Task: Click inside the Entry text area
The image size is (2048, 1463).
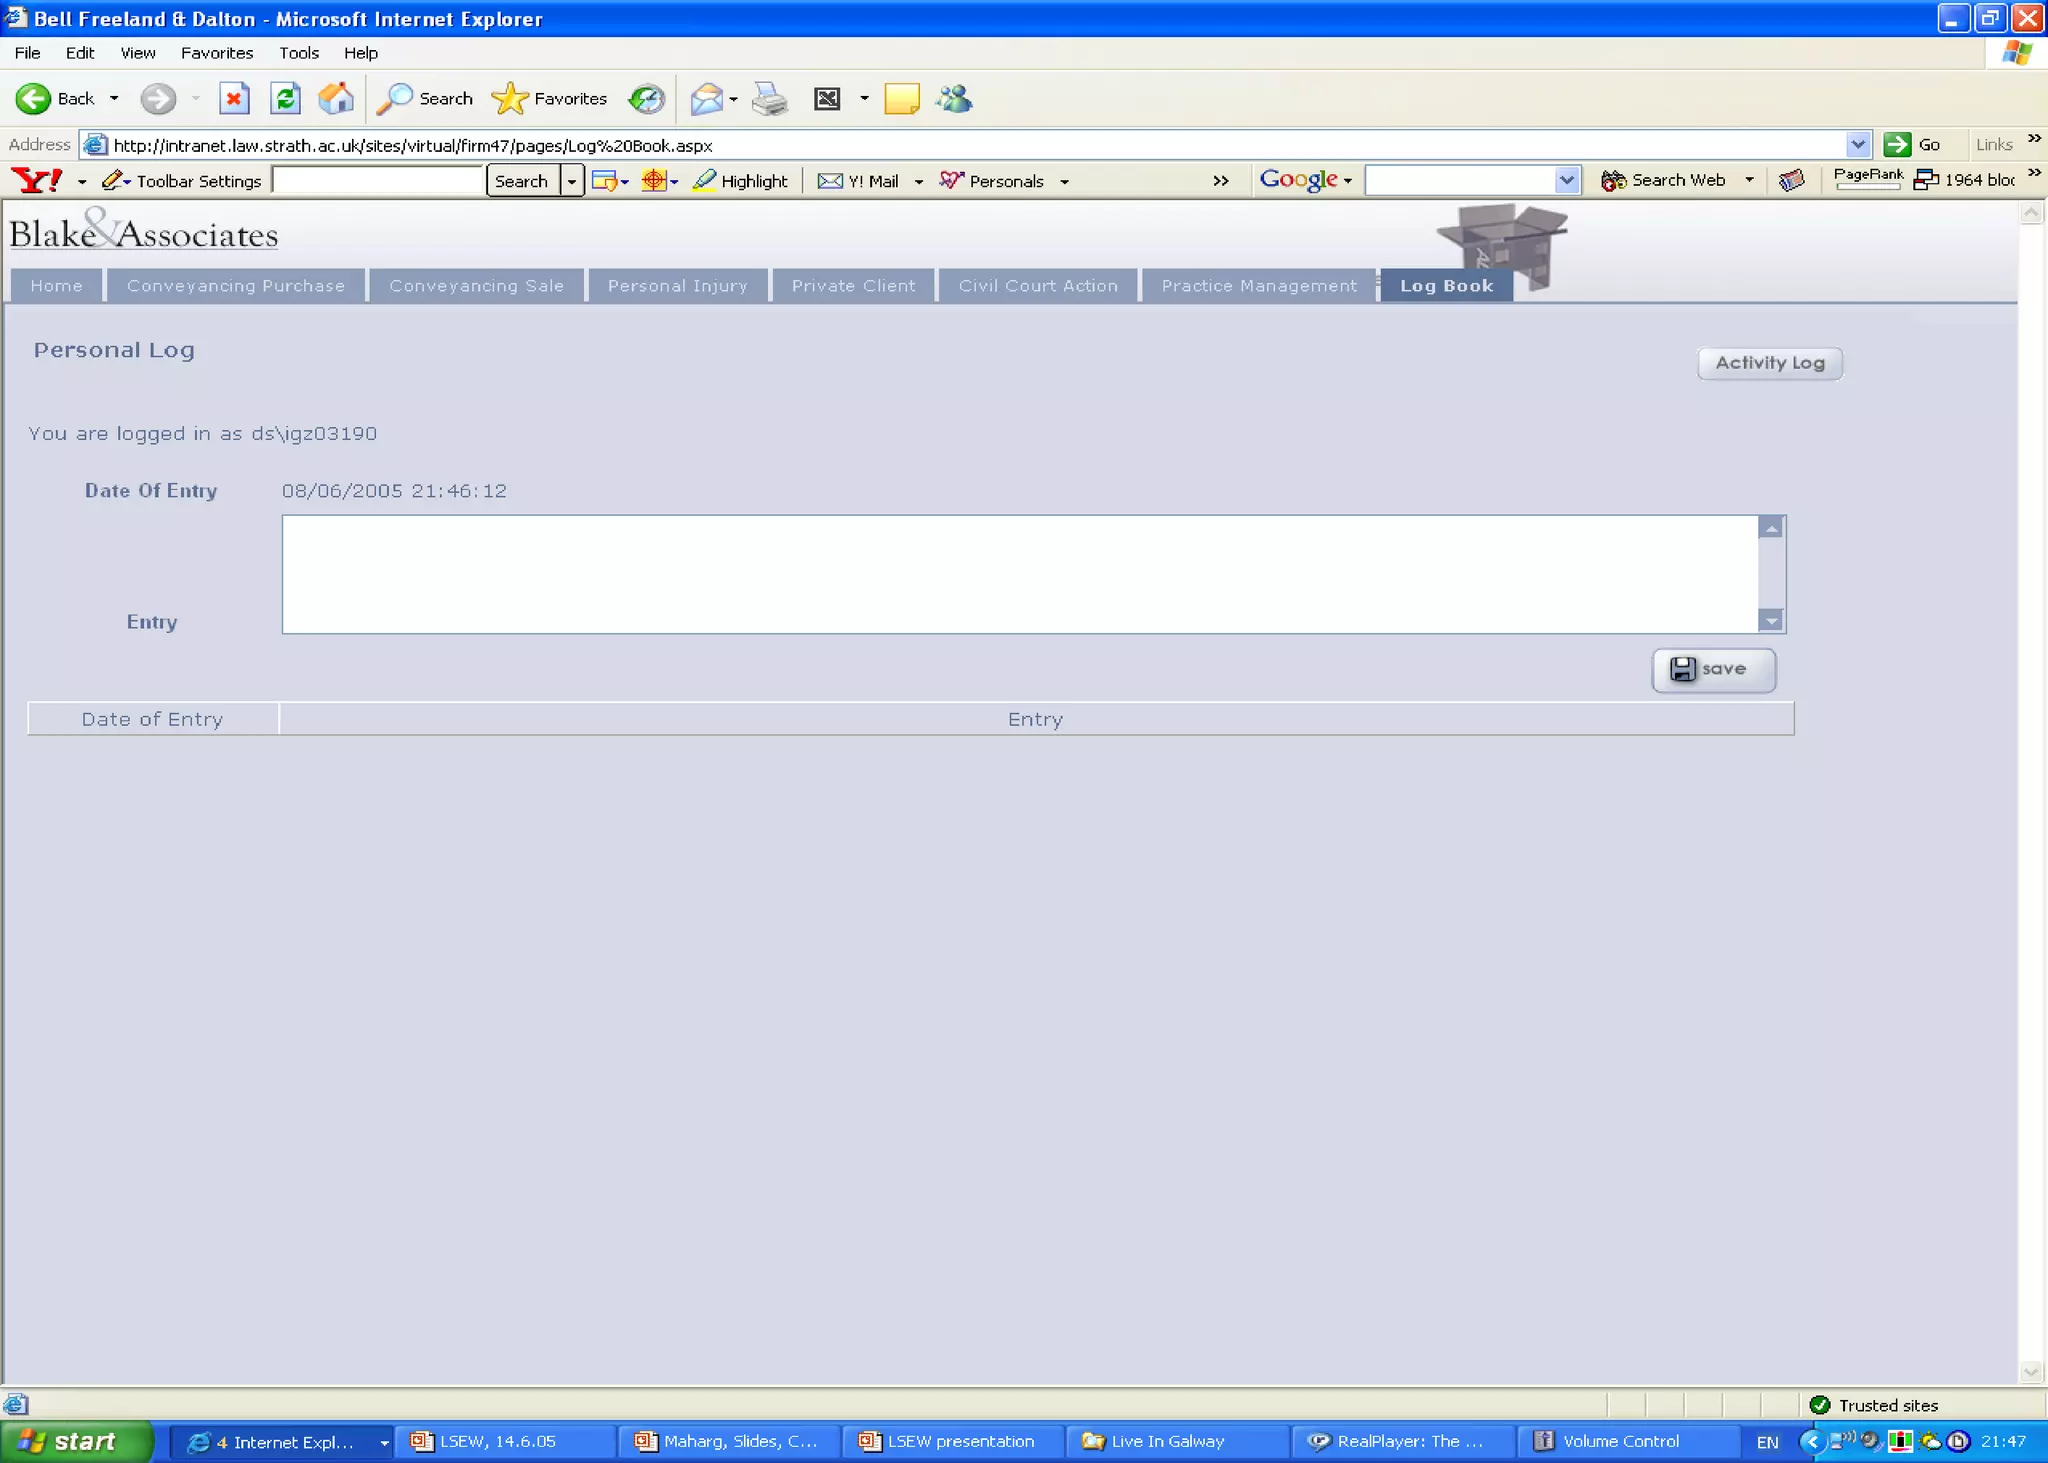Action: 1018,574
